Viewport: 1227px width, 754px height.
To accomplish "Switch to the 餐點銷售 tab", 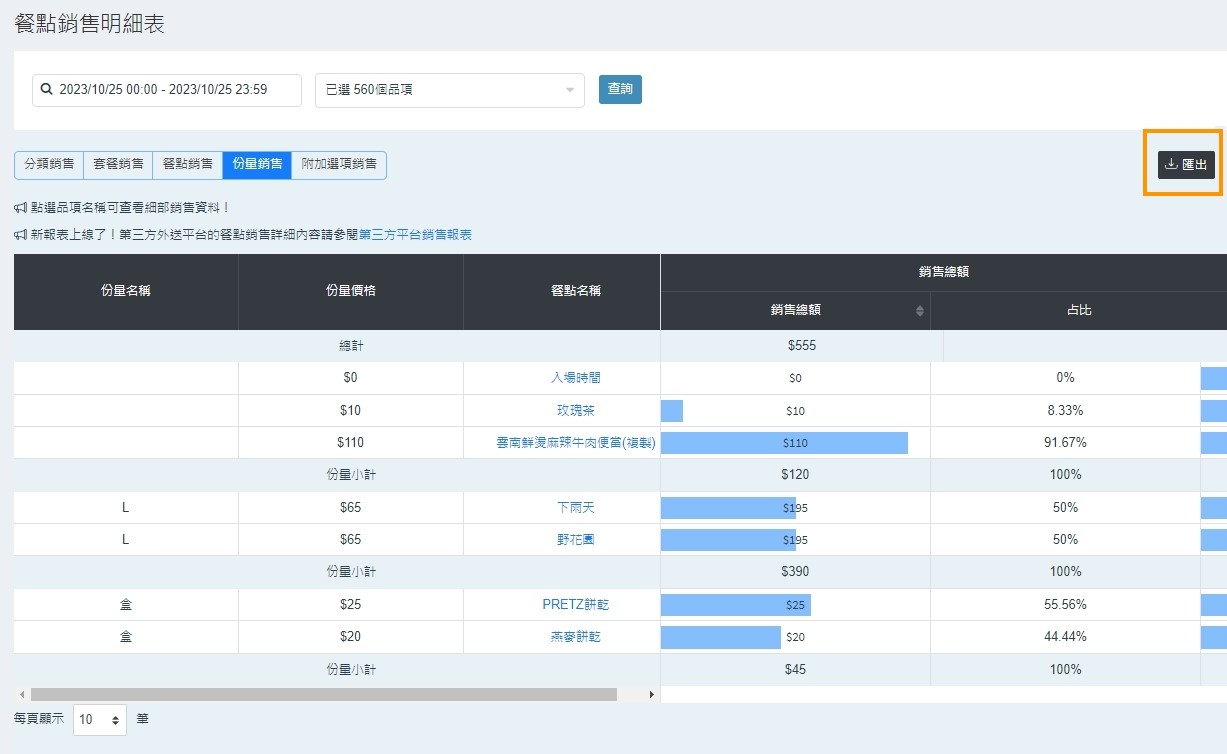I will pyautogui.click(x=188, y=165).
